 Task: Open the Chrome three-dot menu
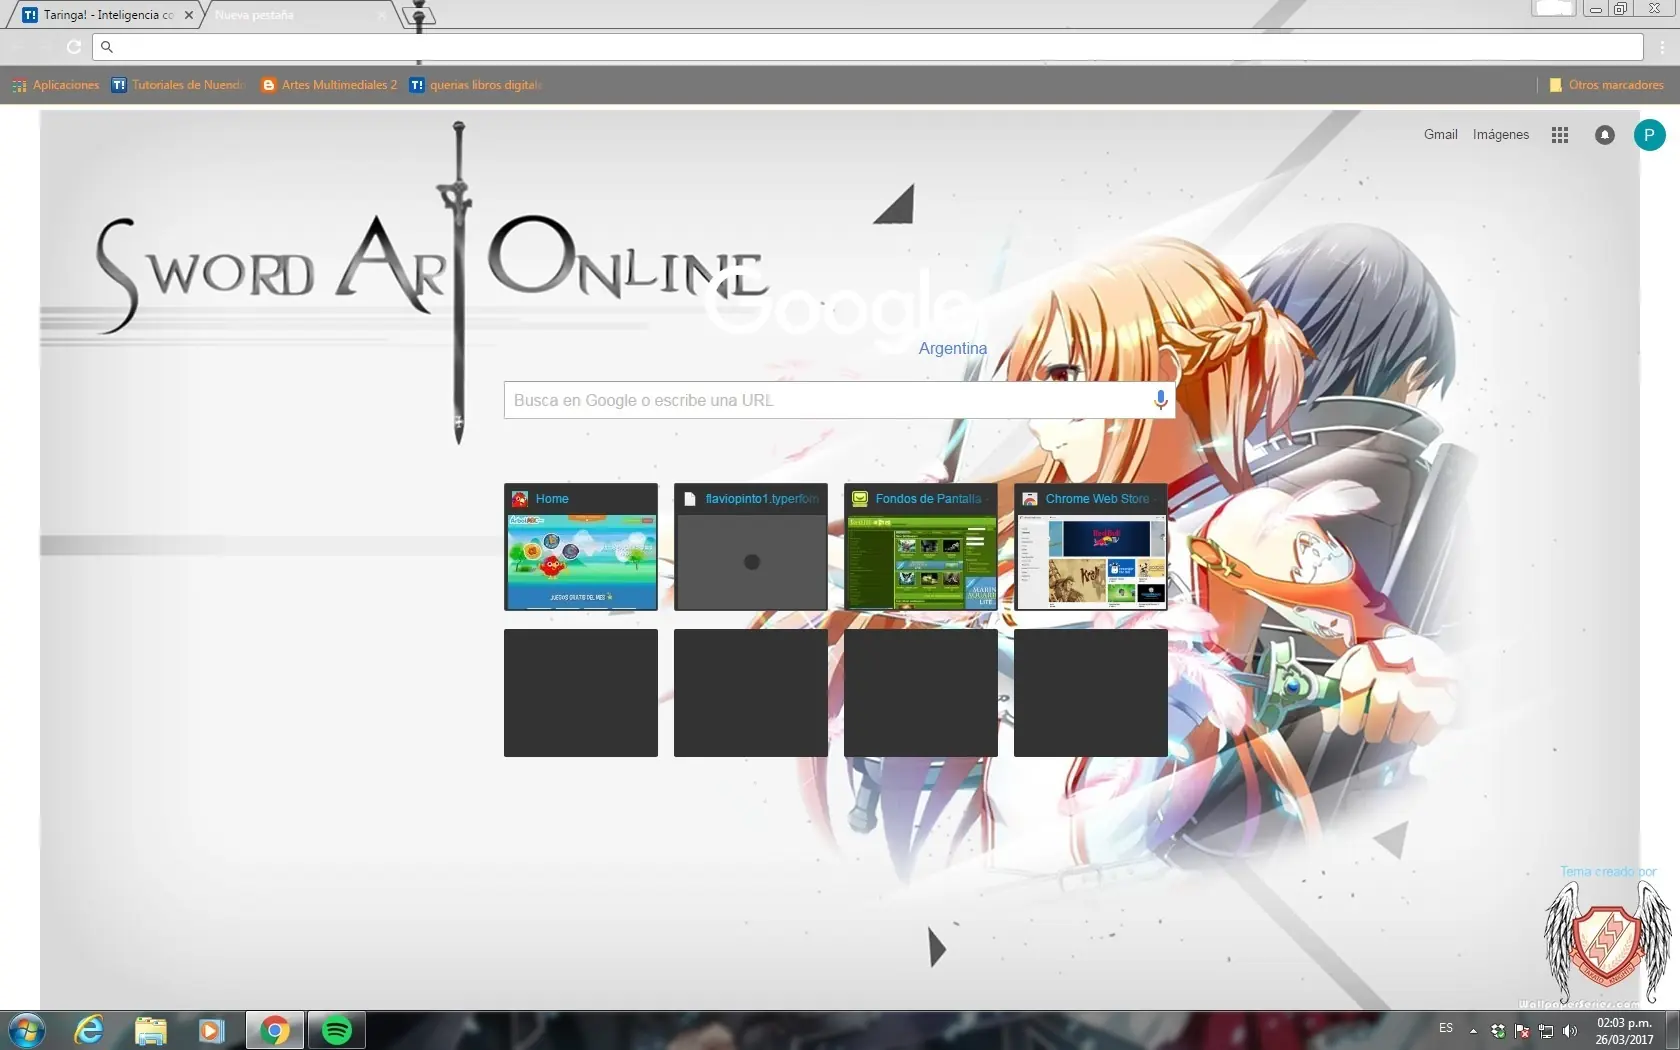click(x=1662, y=47)
